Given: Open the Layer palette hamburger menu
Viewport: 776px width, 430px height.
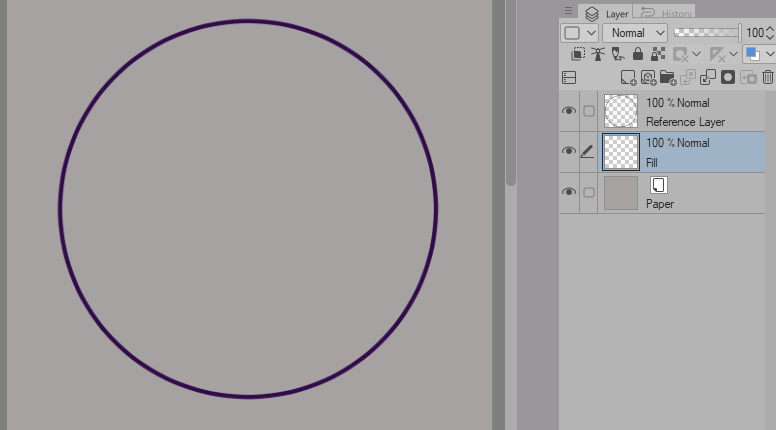Looking at the screenshot, I should 568,10.
